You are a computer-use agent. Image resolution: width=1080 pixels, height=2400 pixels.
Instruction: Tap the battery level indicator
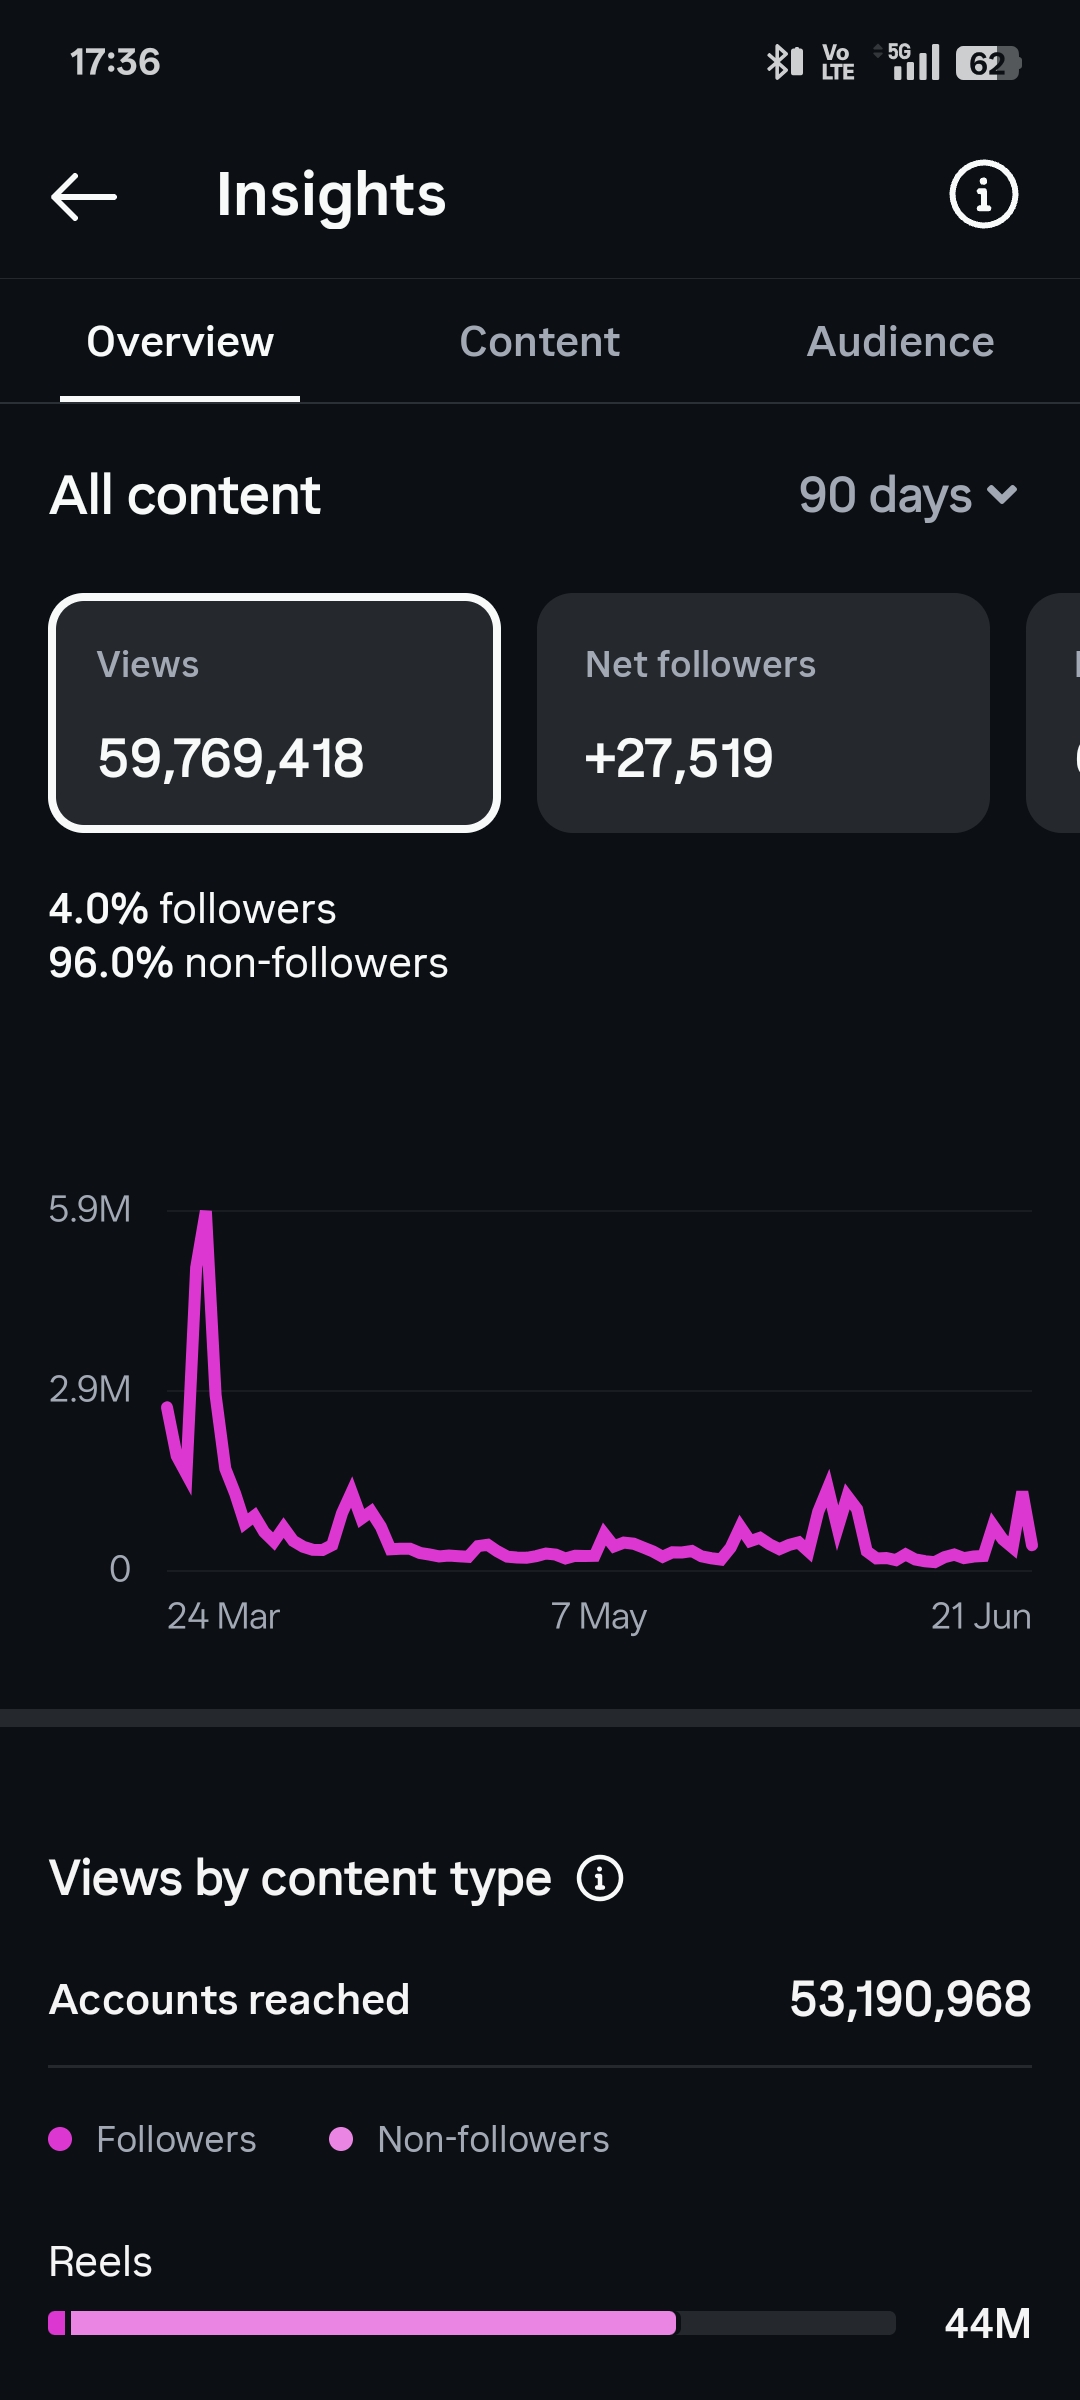click(x=988, y=63)
